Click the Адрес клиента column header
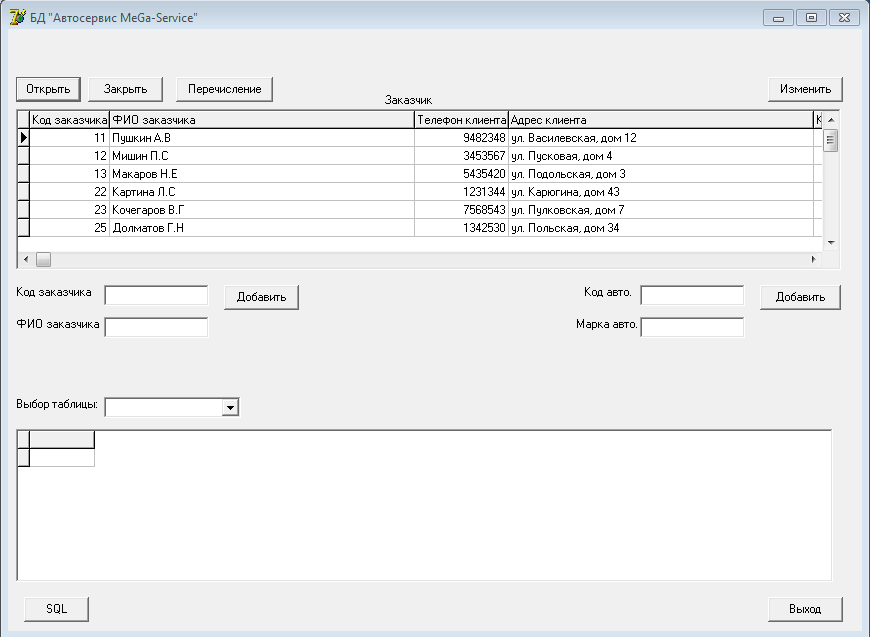The width and height of the screenshot is (870, 637). tap(661, 120)
